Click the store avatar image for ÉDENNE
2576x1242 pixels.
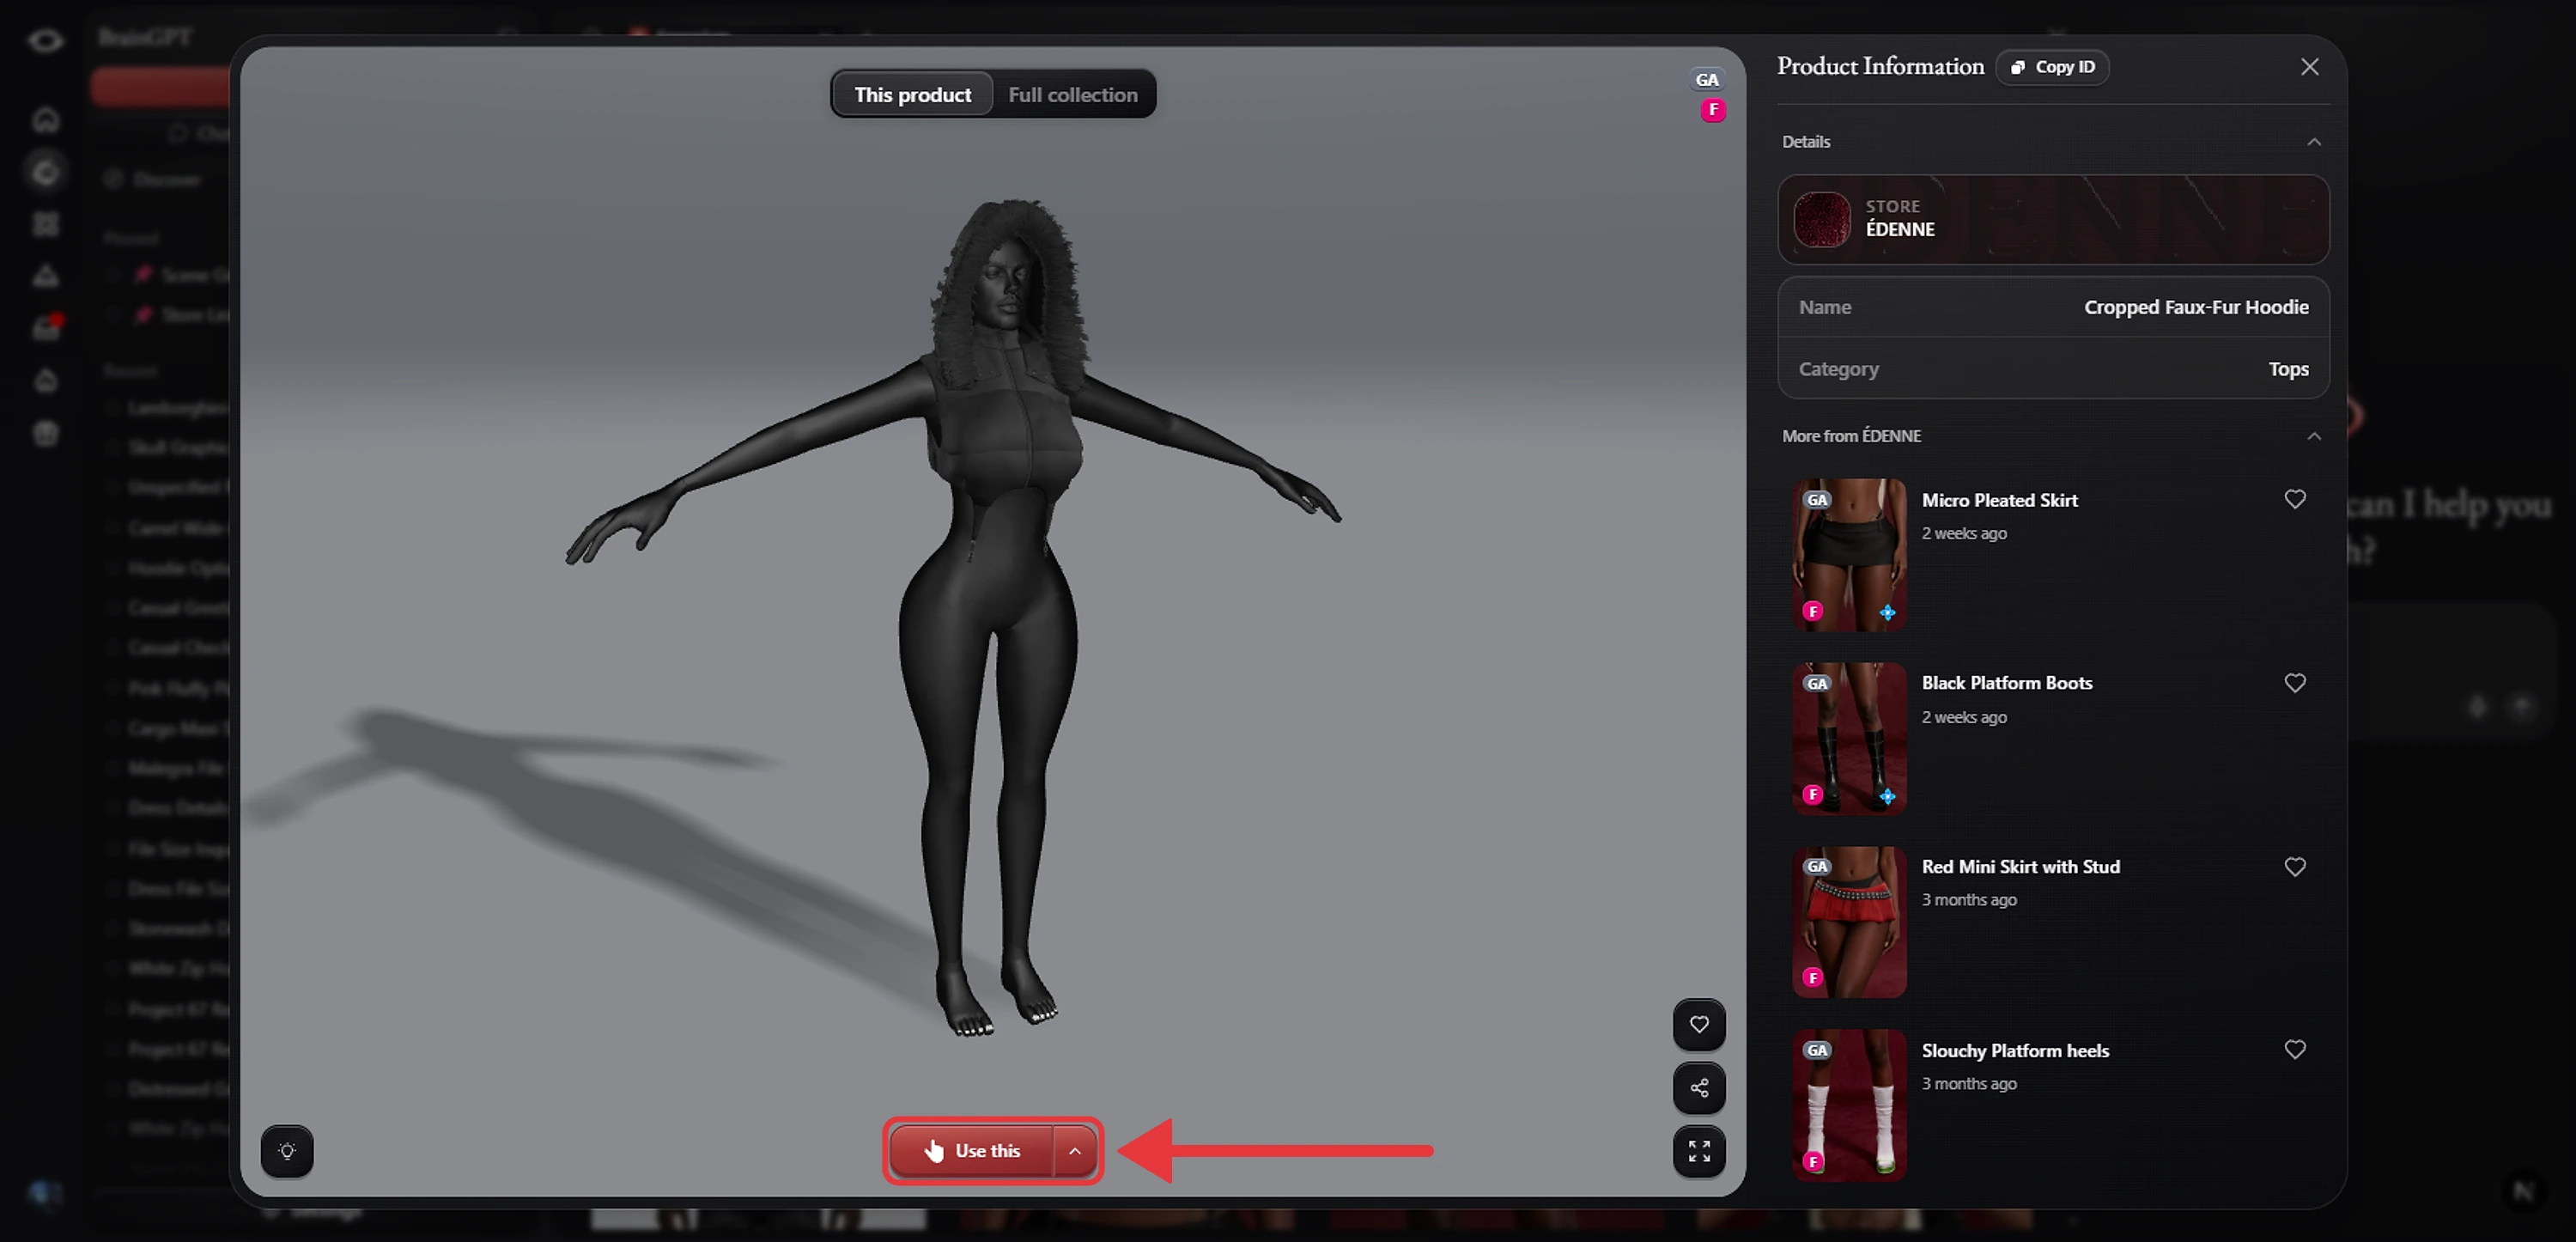(x=1822, y=220)
